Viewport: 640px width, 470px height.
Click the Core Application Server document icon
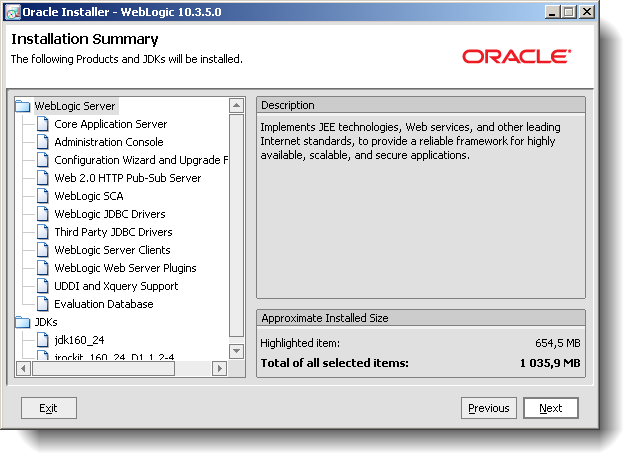[42, 124]
